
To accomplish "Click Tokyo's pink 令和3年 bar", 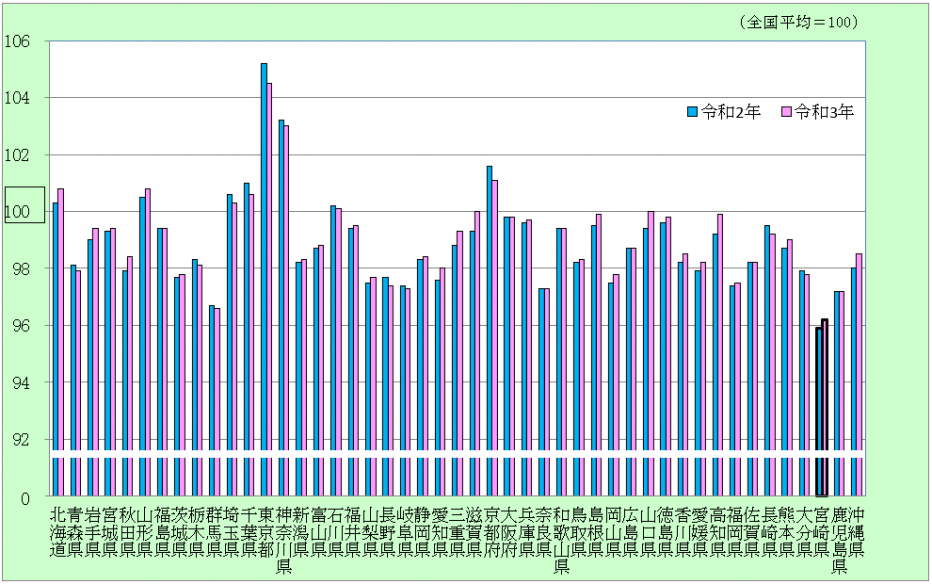I will [x=269, y=289].
